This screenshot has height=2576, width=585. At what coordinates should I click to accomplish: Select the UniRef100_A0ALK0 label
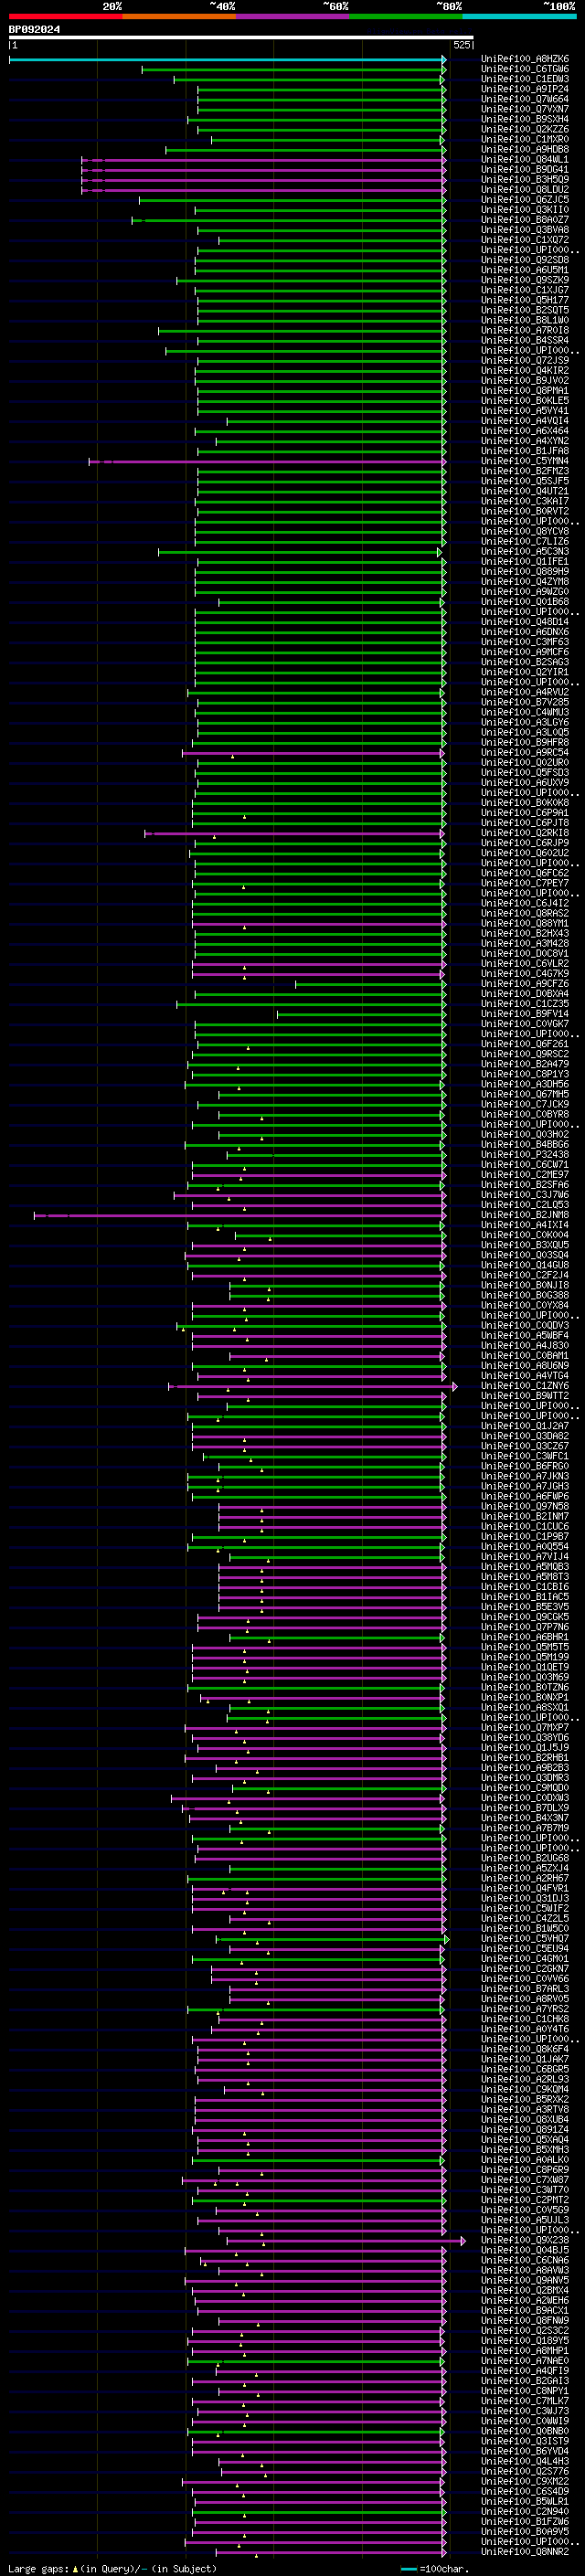tap(525, 2160)
